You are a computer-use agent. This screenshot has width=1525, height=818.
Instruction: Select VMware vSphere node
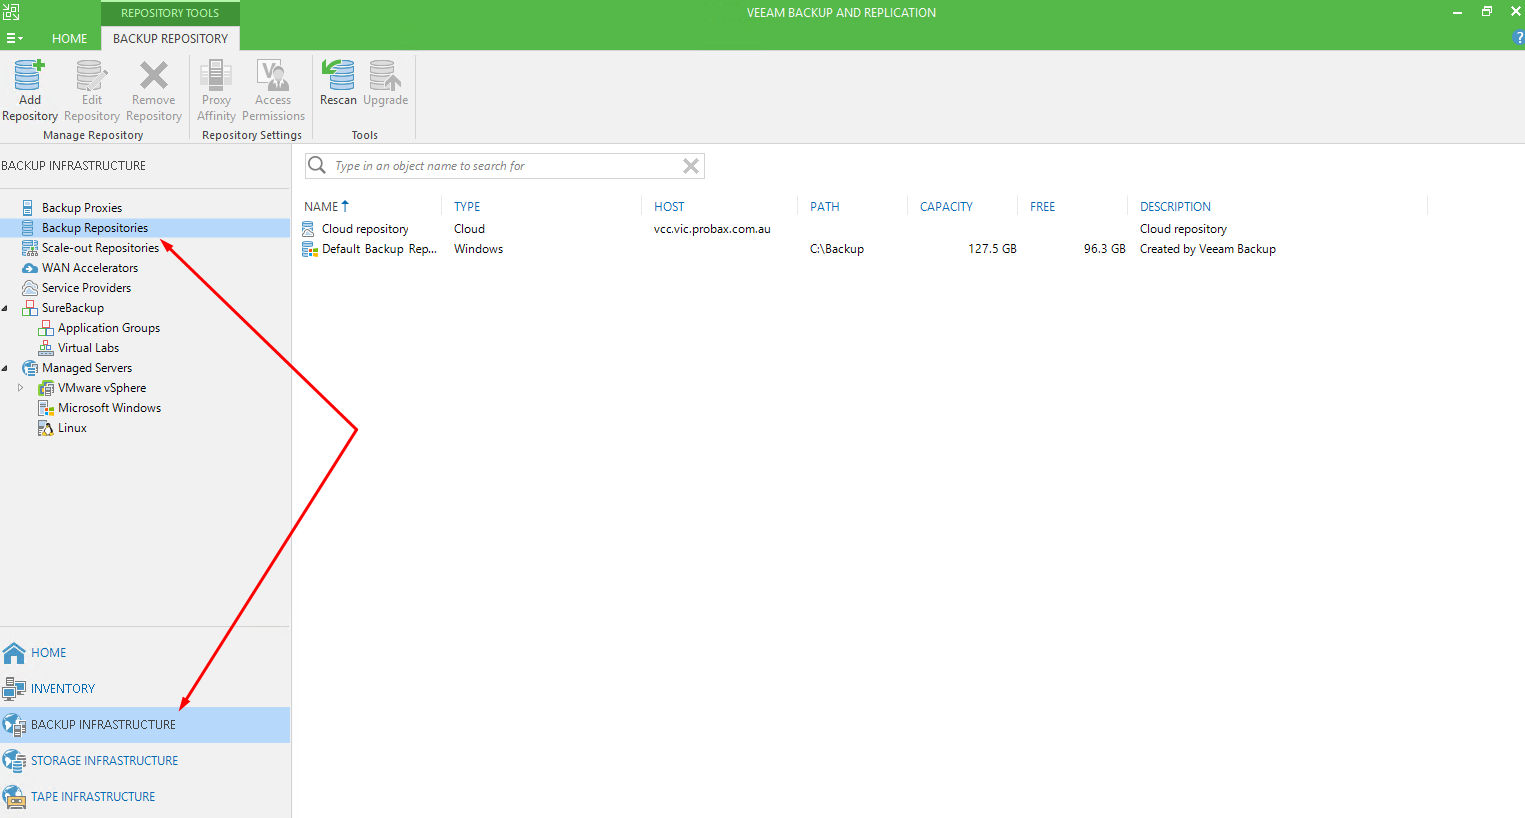pyautogui.click(x=102, y=388)
